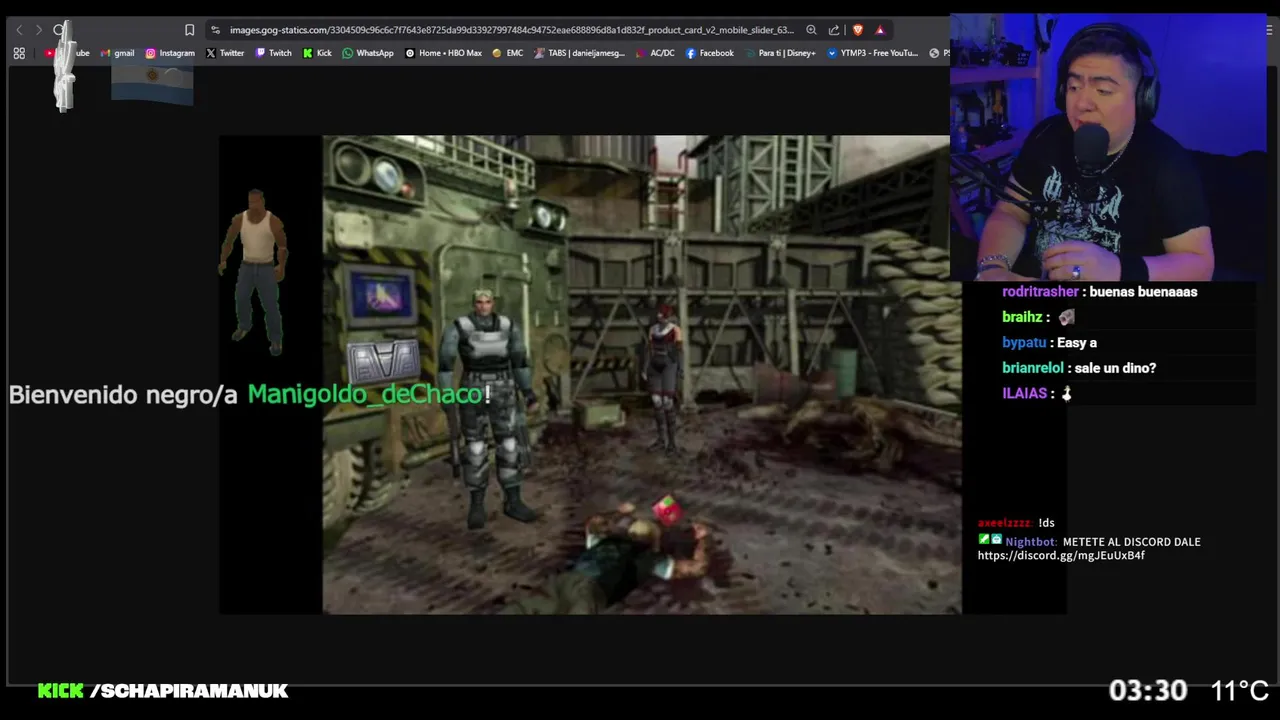Open site settings icon in address bar
1280x720 pixels.
coord(215,30)
